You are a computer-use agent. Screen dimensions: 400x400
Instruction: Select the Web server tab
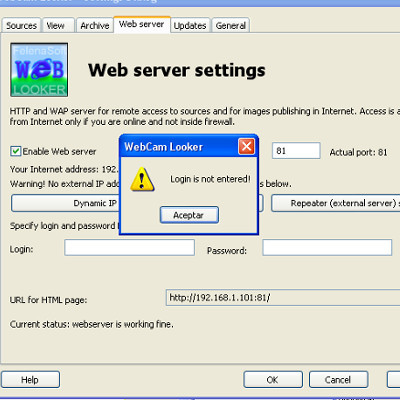click(142, 24)
